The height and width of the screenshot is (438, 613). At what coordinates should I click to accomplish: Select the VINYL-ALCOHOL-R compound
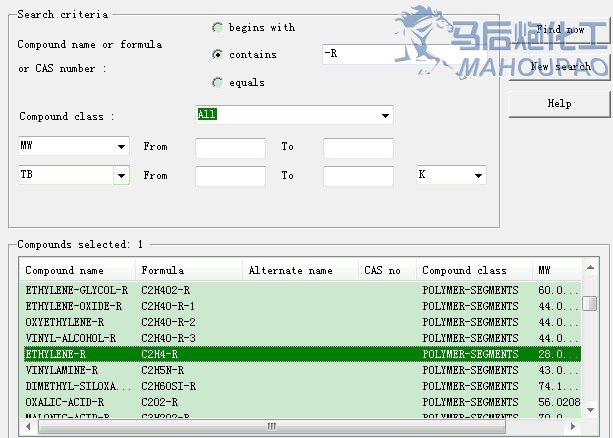click(x=300, y=338)
